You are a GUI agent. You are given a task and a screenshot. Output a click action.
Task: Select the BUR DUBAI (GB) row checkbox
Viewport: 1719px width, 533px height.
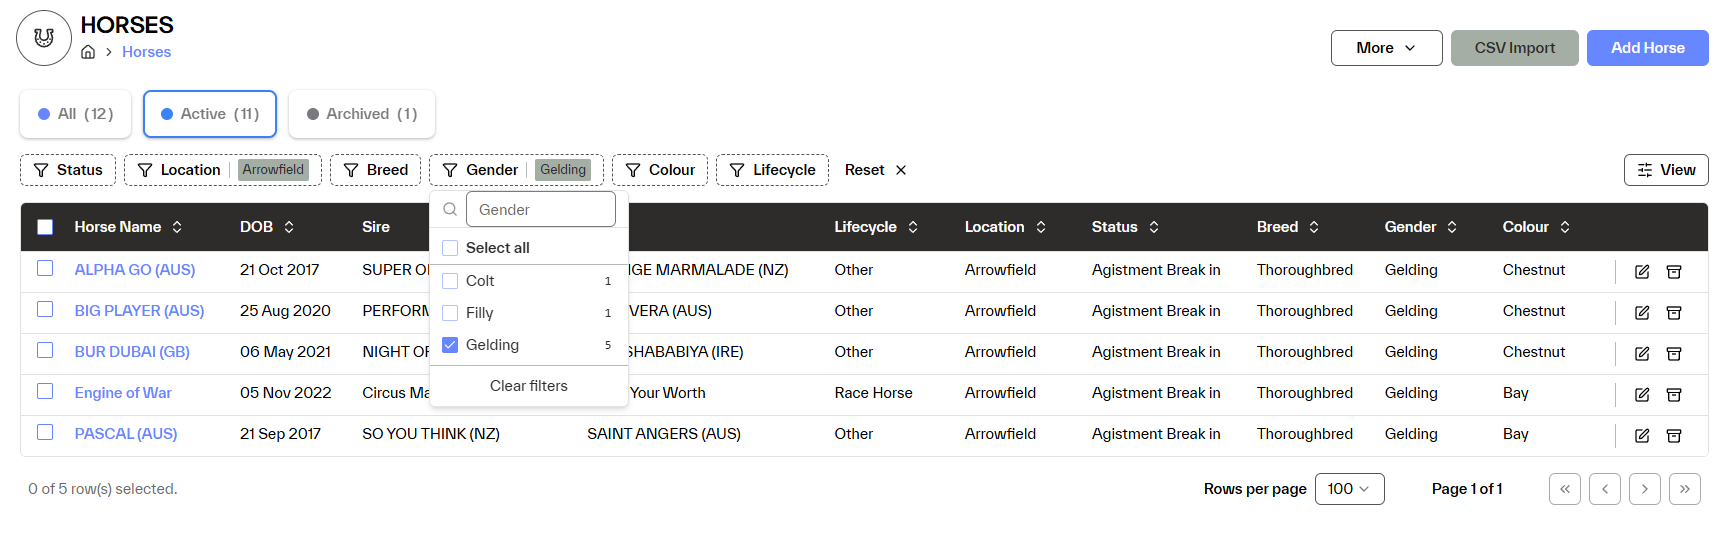[x=45, y=350]
